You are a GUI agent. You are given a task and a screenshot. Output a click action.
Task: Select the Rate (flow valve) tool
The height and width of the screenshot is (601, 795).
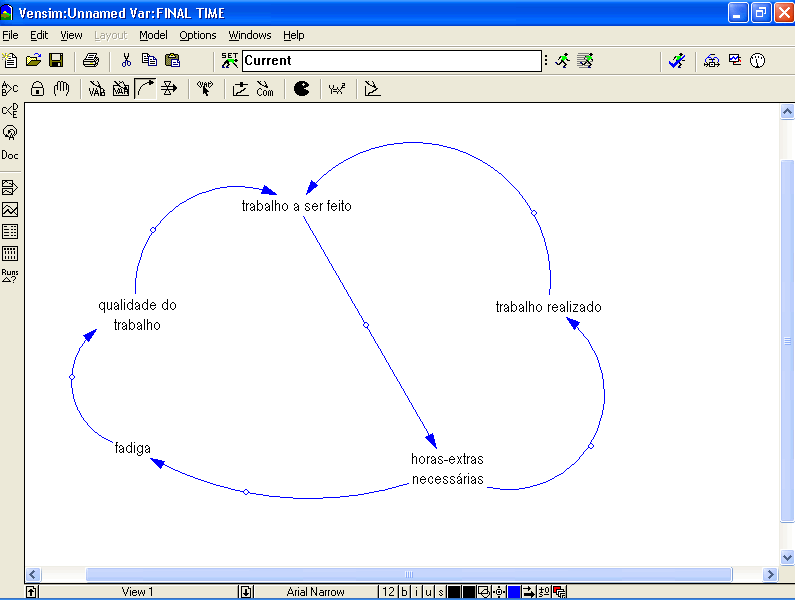169,89
